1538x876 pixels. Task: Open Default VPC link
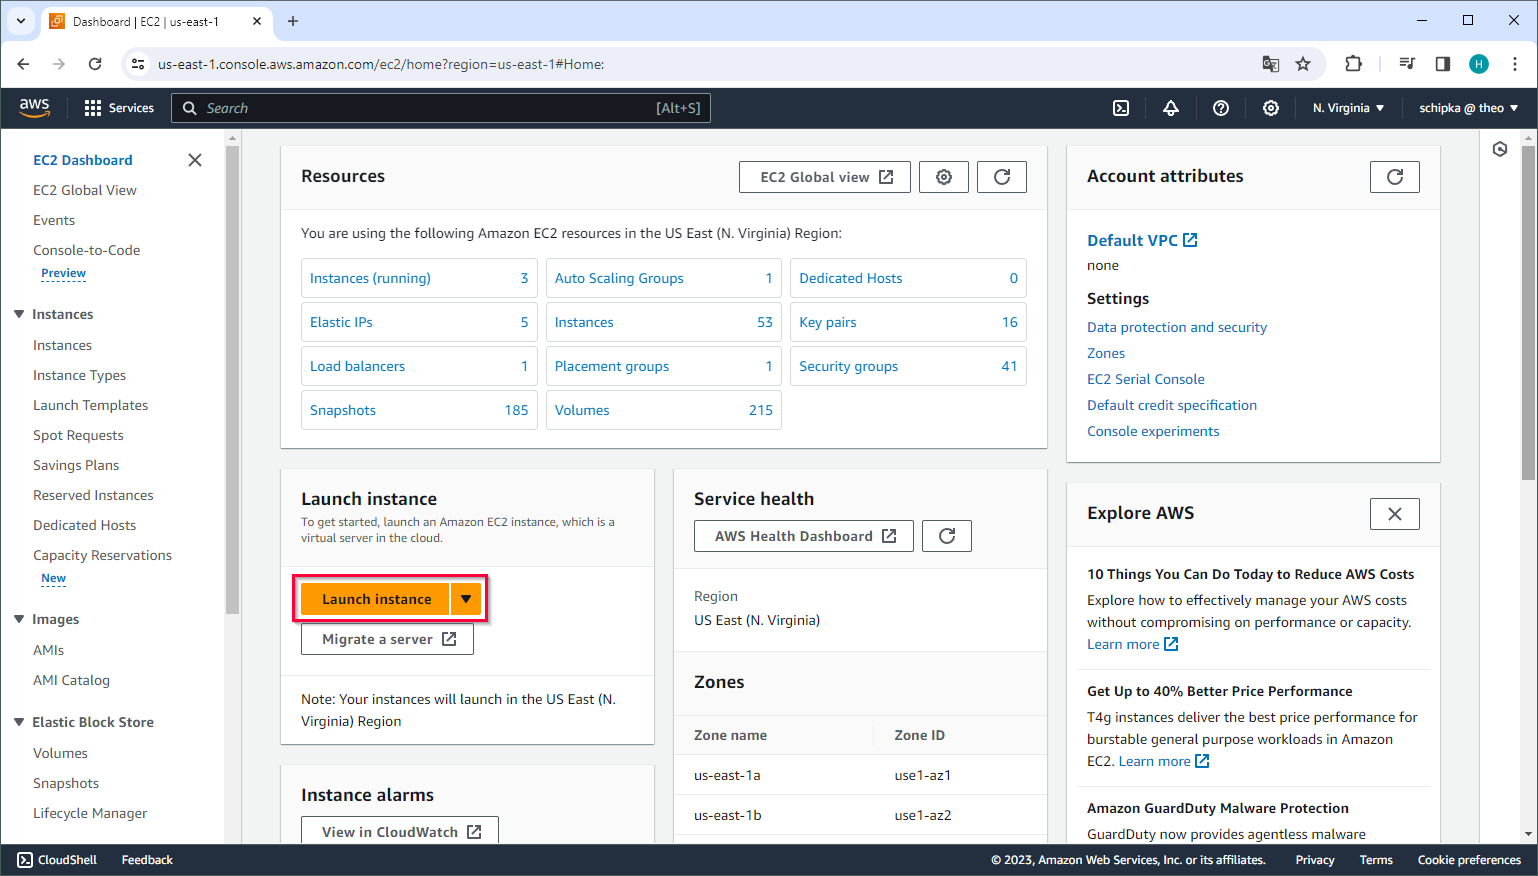(1142, 240)
